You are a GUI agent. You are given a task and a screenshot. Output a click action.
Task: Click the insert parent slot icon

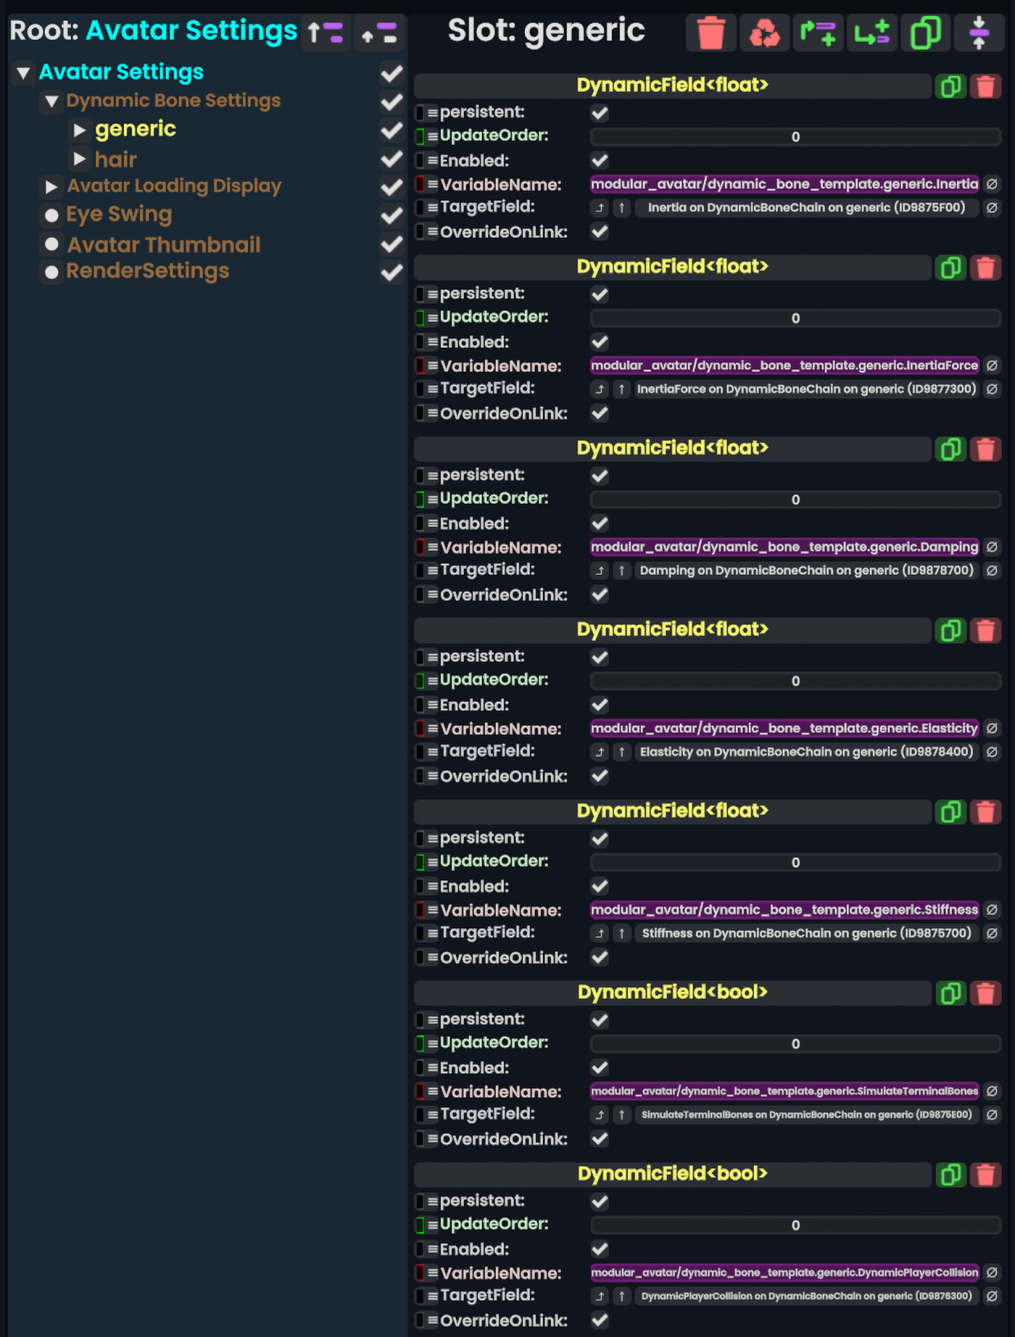(818, 33)
